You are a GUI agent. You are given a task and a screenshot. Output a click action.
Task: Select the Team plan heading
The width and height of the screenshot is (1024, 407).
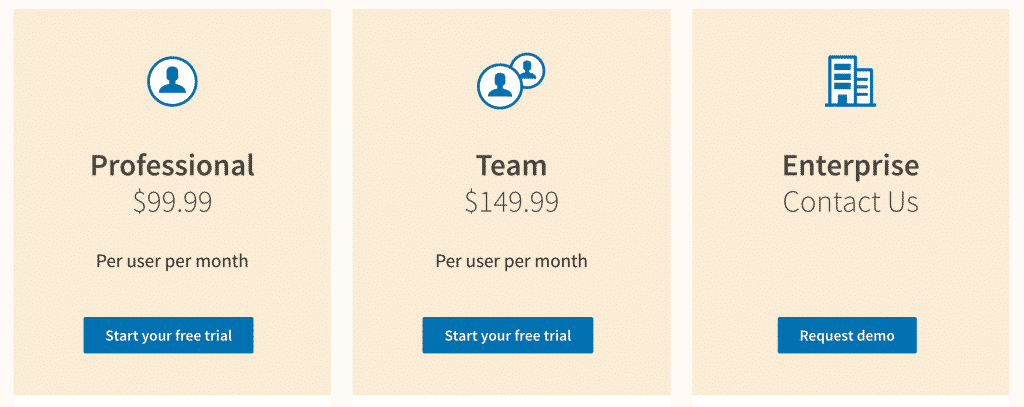point(511,165)
